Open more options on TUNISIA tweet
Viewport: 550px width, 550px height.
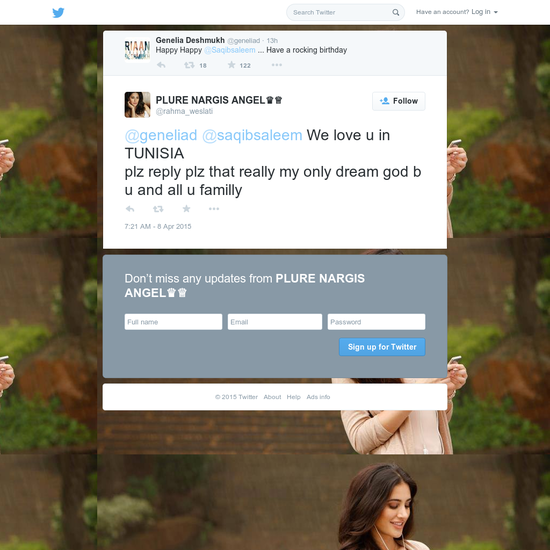pyautogui.click(x=214, y=209)
